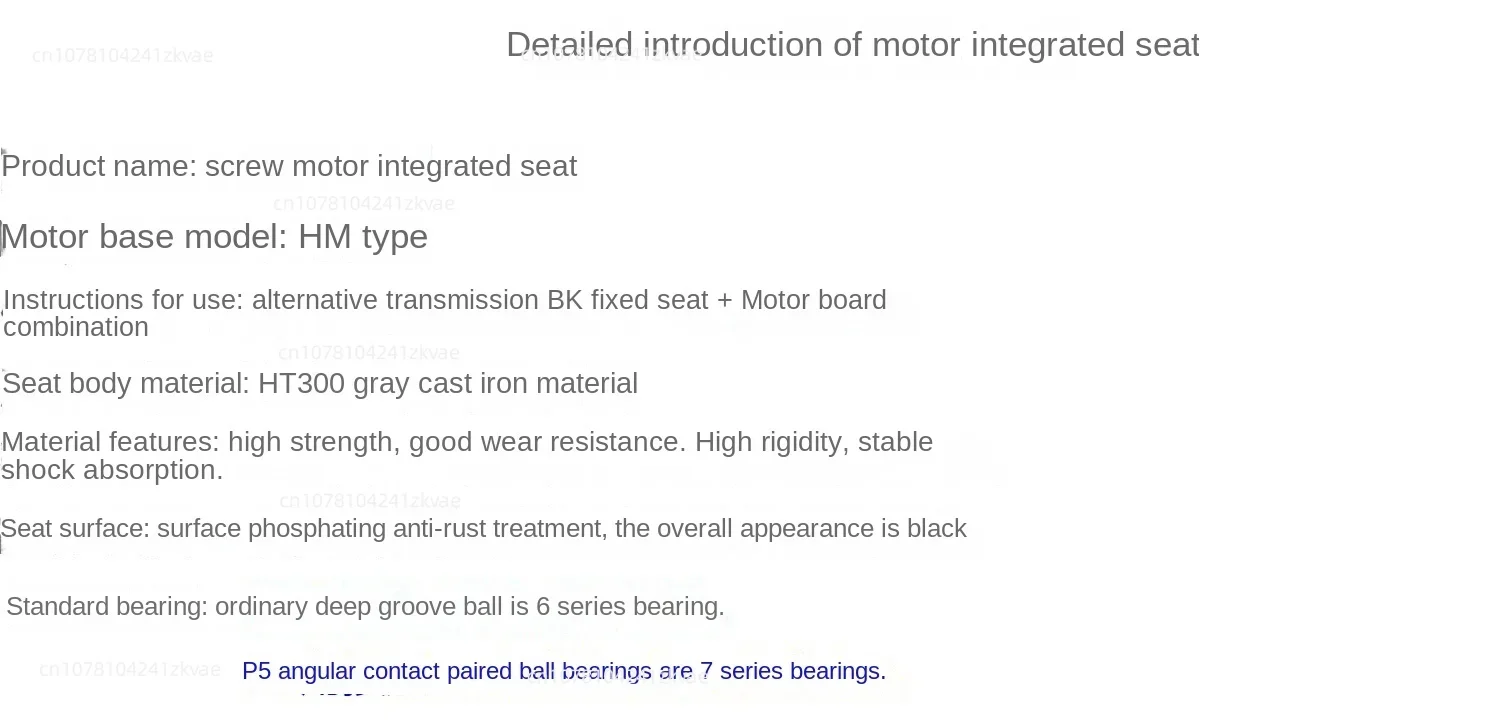Viewport: 1500px width, 728px height.
Task: Click 'BK fixed seat + Motor board' text
Action: point(717,300)
